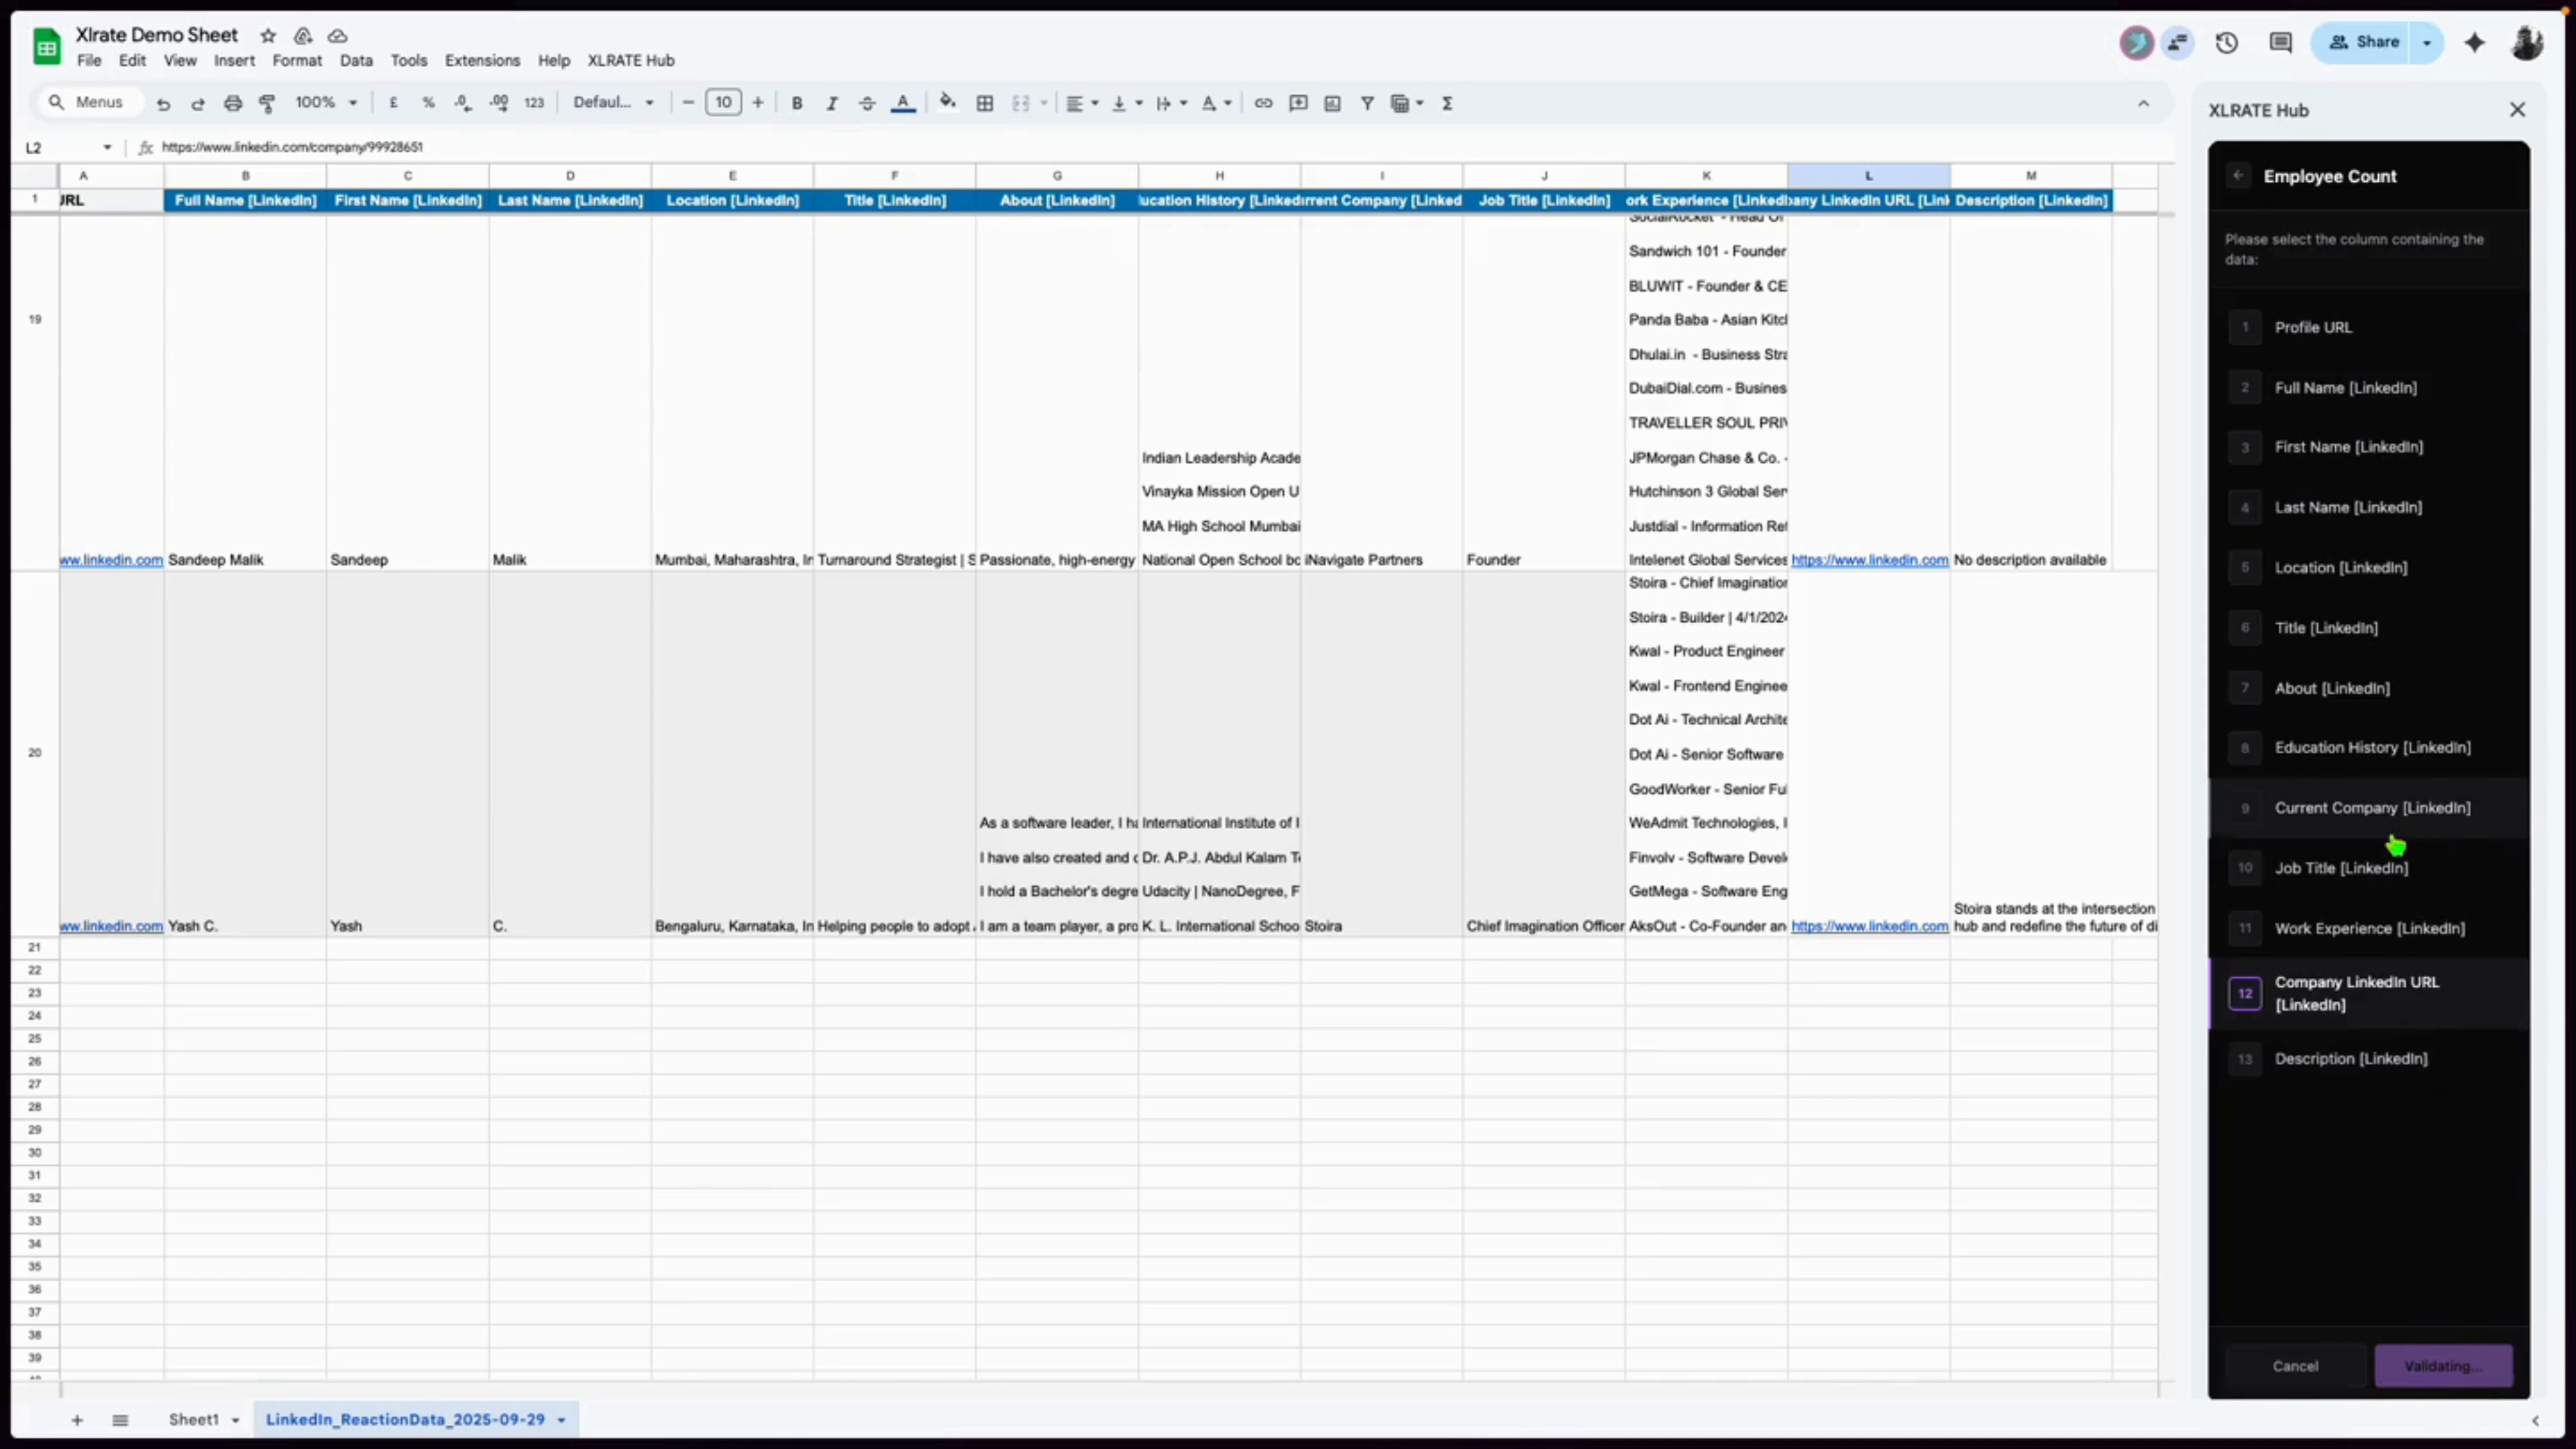2576x1449 pixels.
Task: Toggle bold formatting
Action: tap(797, 103)
